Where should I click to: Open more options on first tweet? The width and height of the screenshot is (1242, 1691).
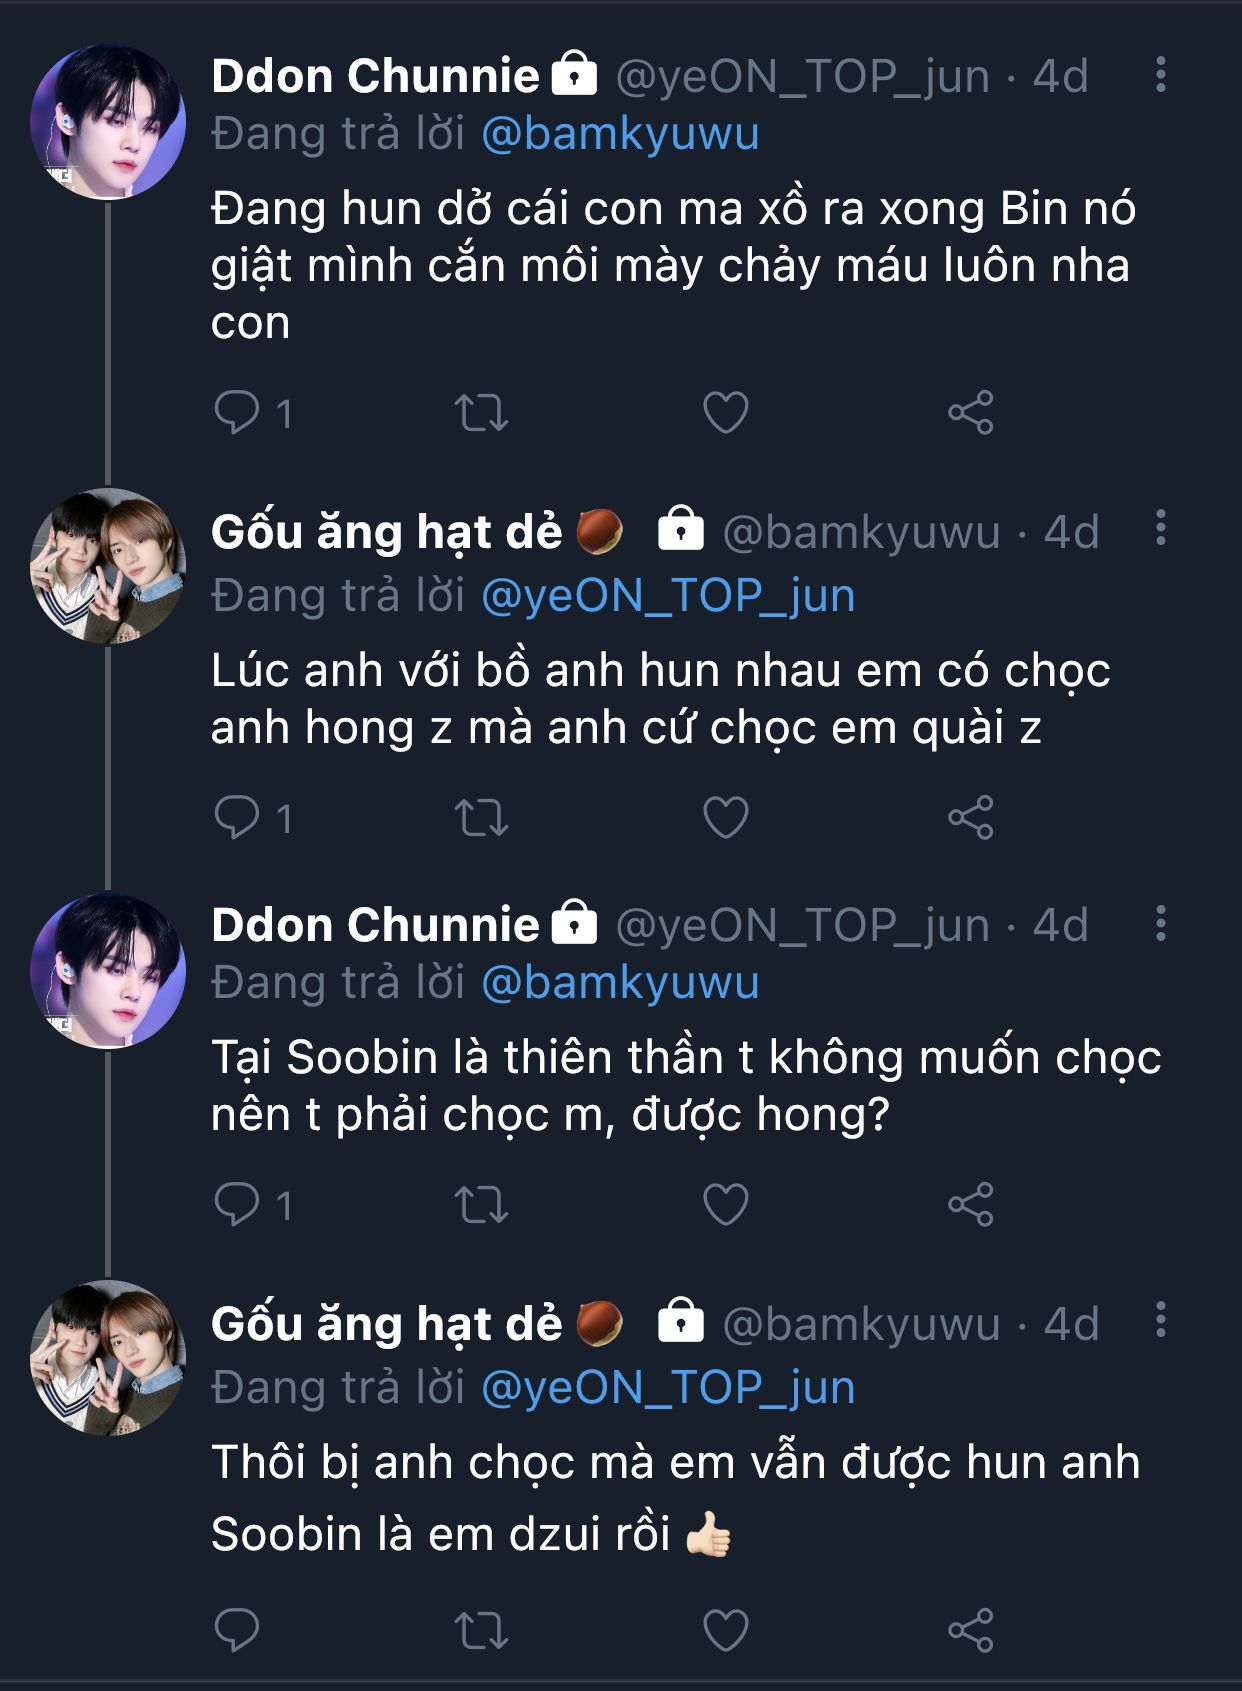coord(1160,75)
